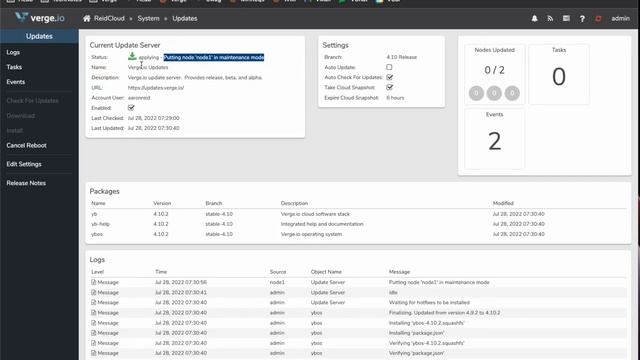Click message icon in 'Verifying package.json' row
Screen dimensions: 640x360
pos(93,353)
